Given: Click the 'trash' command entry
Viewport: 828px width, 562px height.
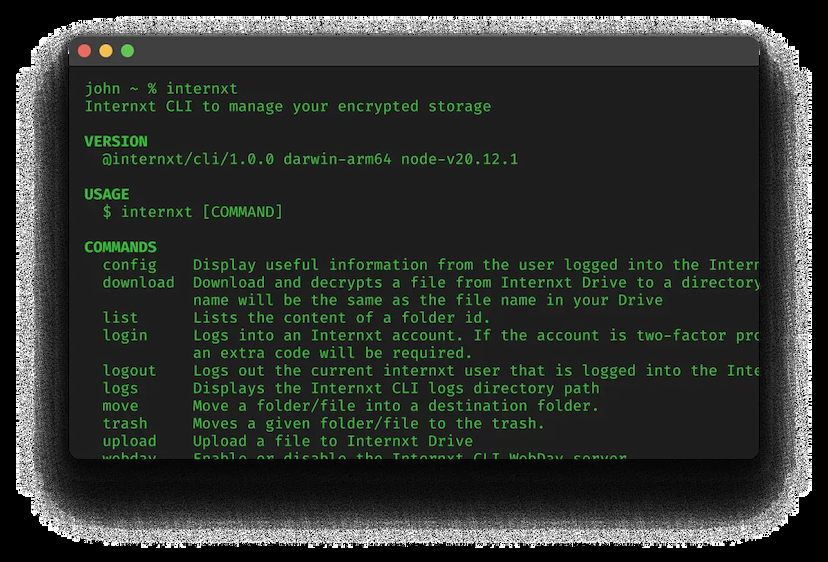Looking at the screenshot, I should pyautogui.click(x=125, y=423).
